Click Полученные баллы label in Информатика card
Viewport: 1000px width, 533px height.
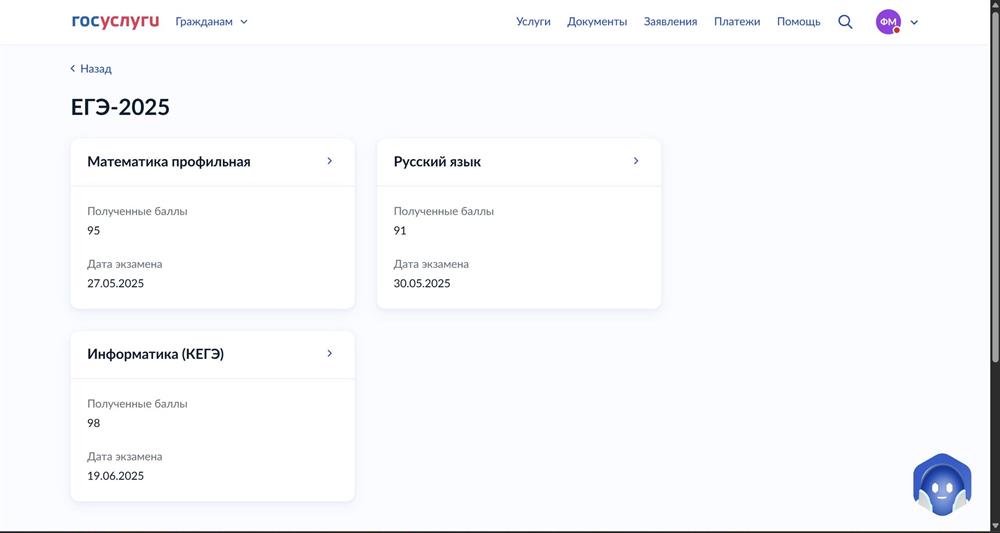tap(137, 404)
